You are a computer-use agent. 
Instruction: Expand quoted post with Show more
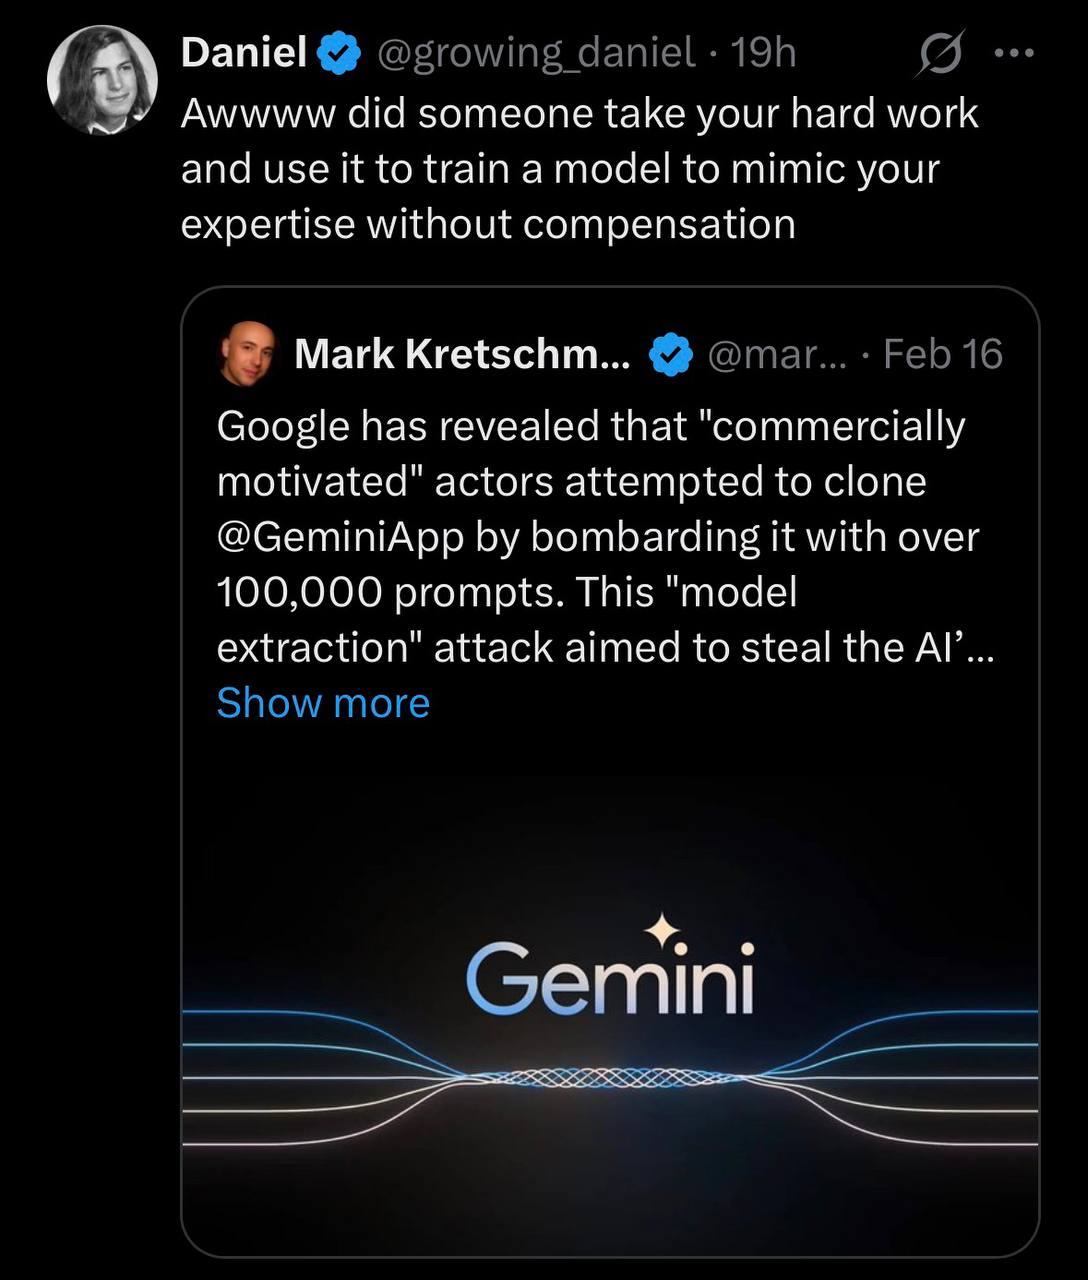coord(323,703)
